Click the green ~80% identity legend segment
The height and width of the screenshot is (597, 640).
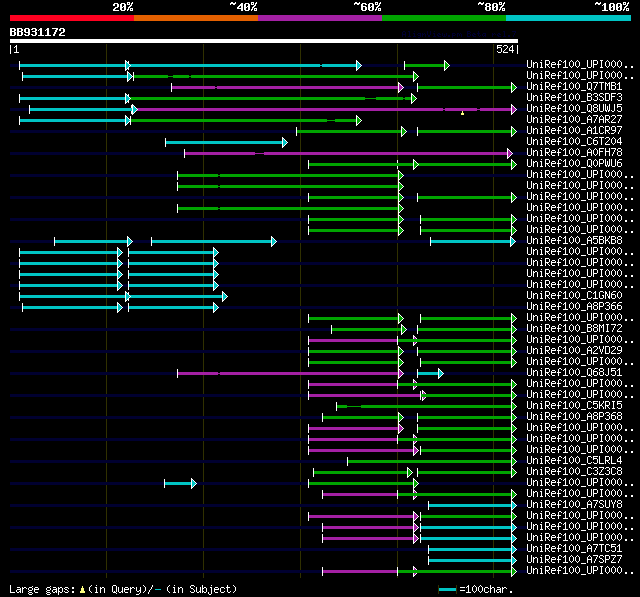444,18
